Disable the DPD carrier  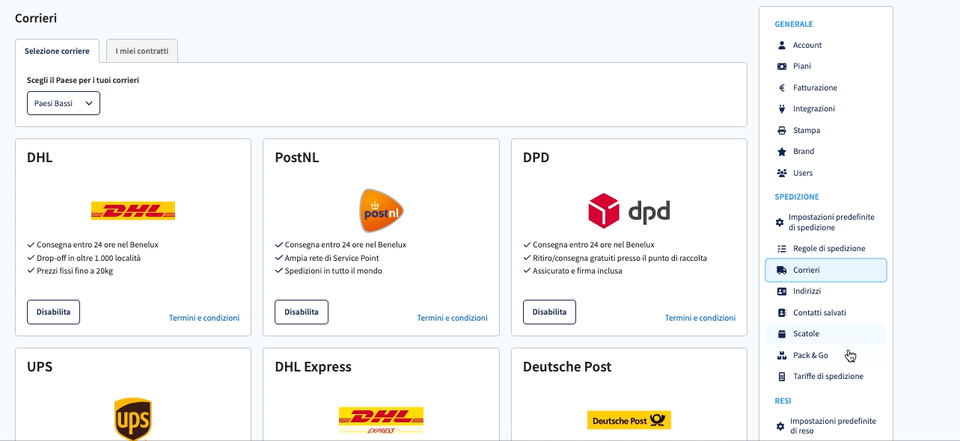click(x=549, y=312)
